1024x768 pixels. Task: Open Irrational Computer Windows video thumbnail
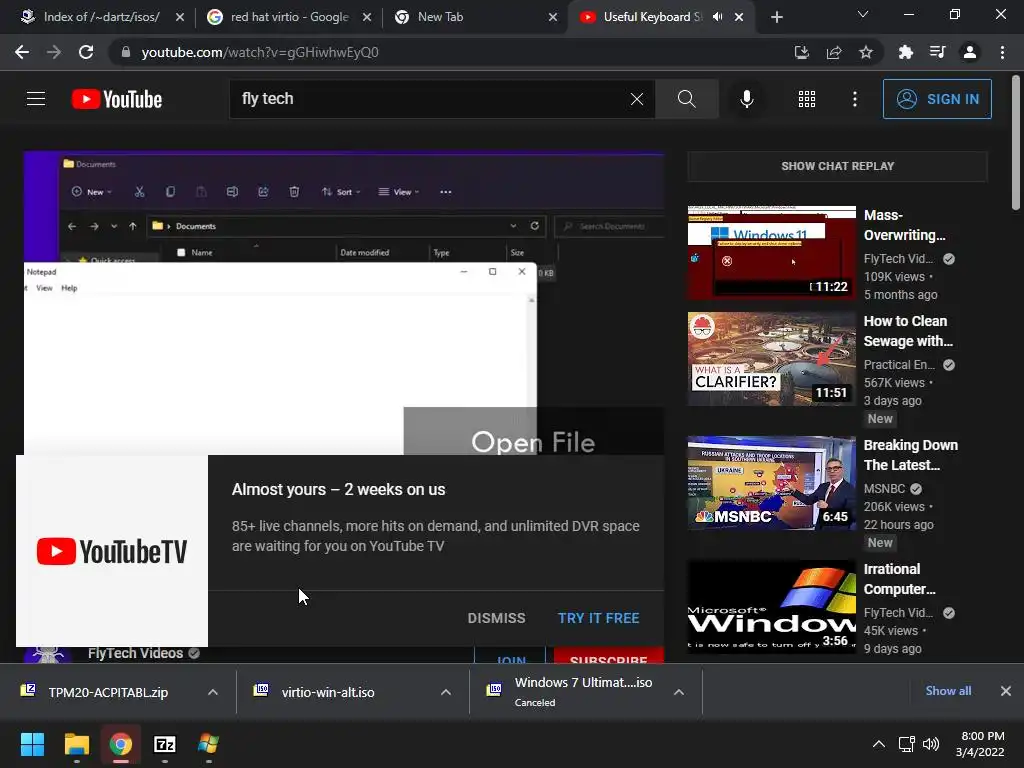pyautogui.click(x=771, y=607)
